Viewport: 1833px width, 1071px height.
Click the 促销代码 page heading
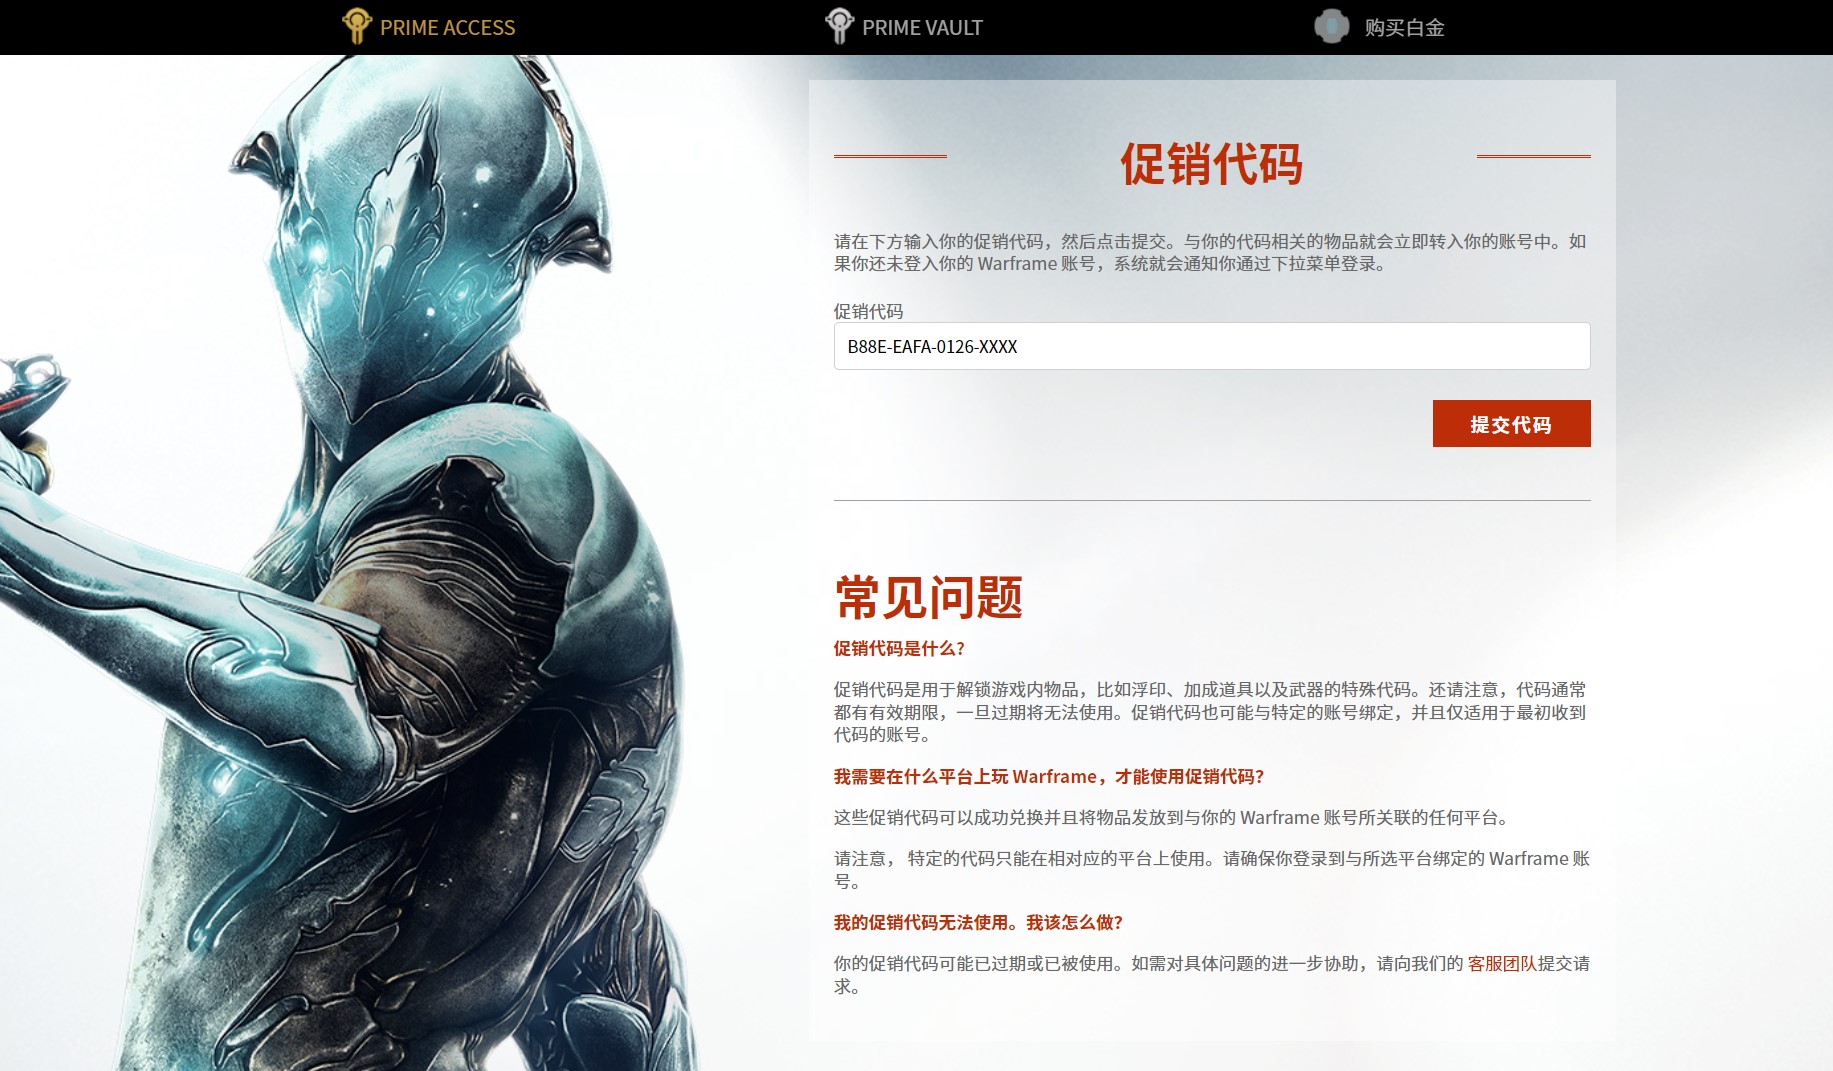(x=1212, y=164)
